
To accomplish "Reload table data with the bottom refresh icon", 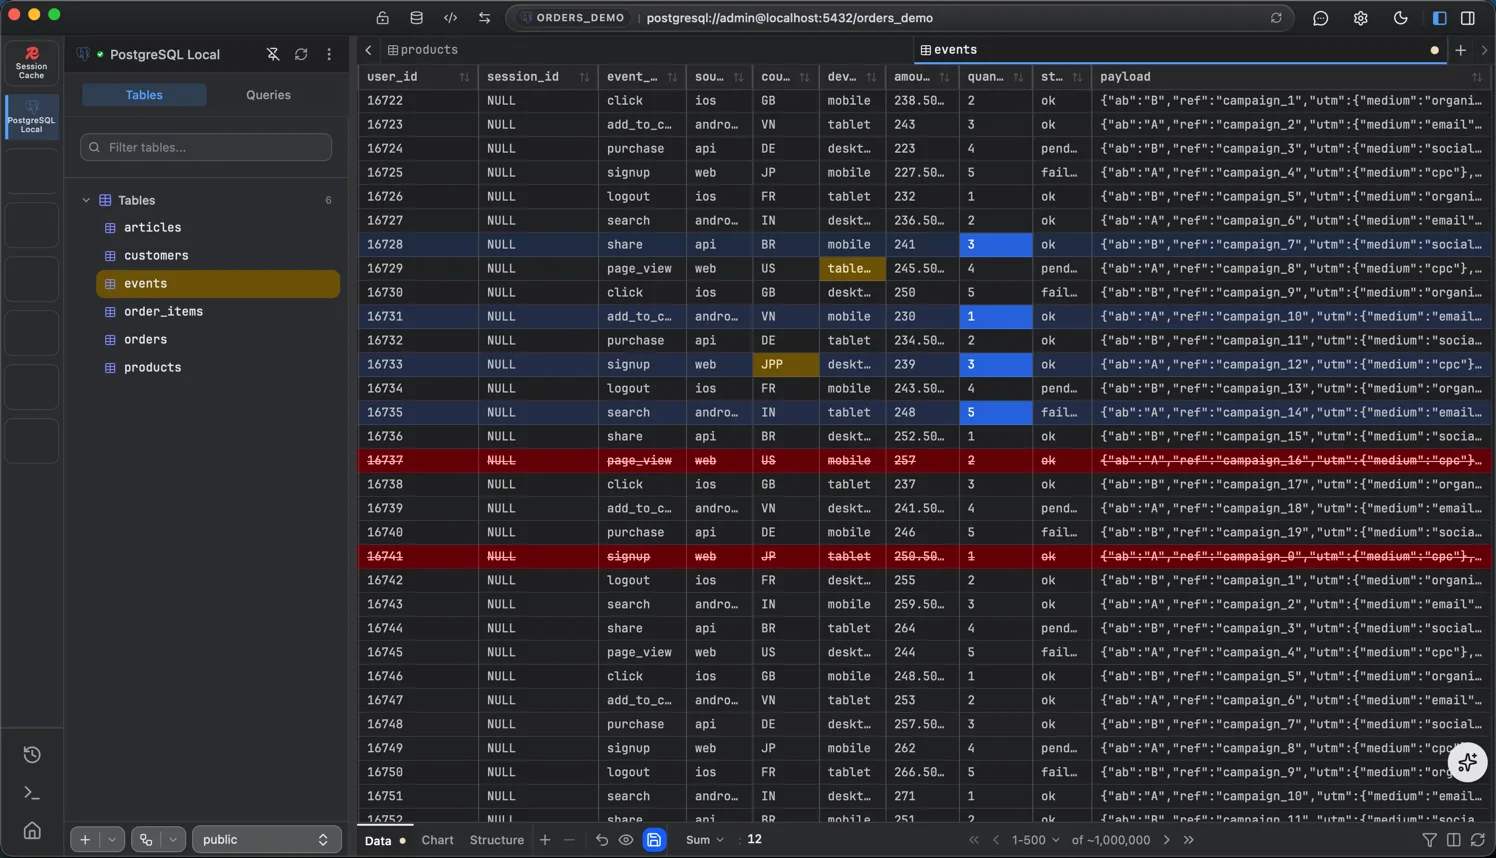I will click(x=1478, y=840).
